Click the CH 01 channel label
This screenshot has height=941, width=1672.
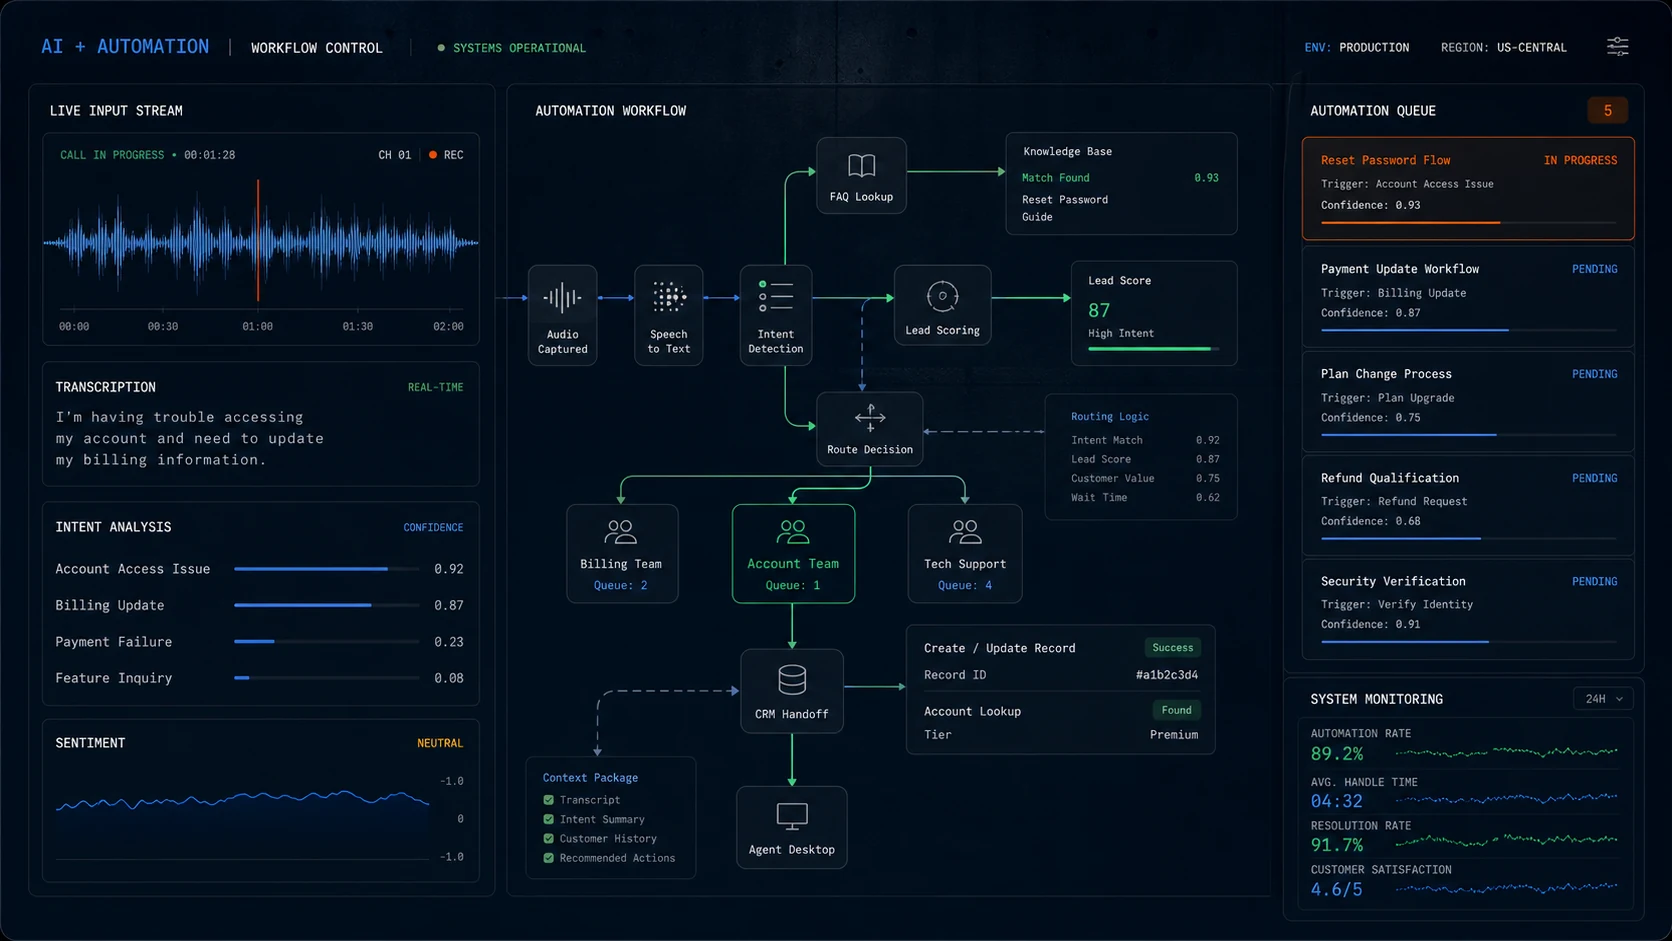click(394, 155)
